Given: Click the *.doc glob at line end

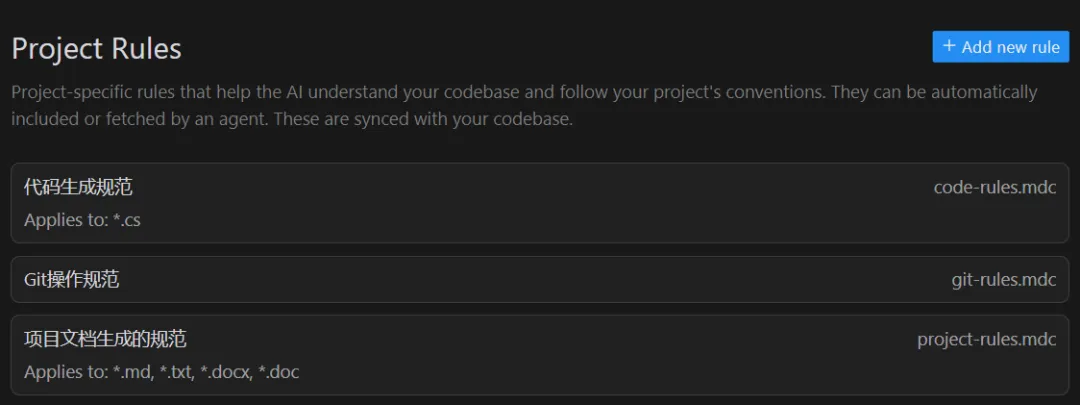Looking at the screenshot, I should pos(279,372).
